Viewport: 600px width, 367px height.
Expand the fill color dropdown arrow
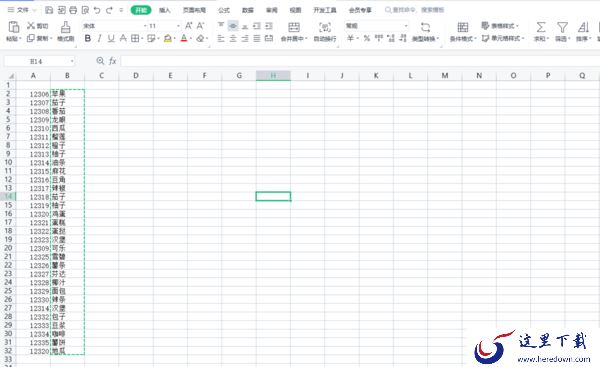tap(175, 38)
